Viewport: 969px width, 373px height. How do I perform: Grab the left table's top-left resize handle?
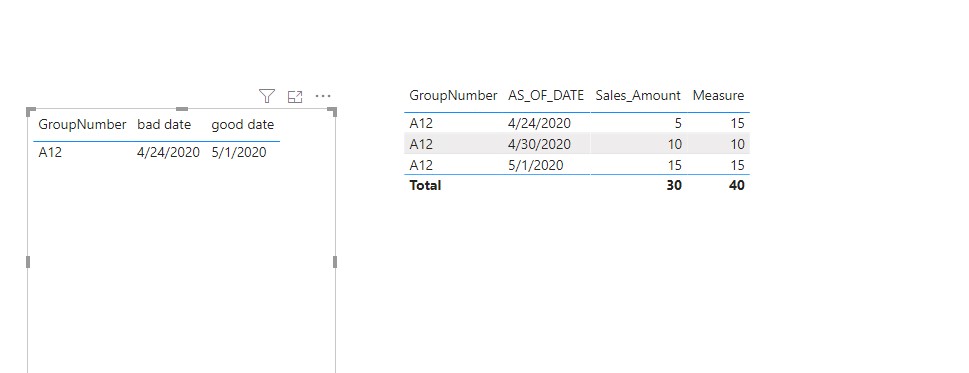pos(31,111)
